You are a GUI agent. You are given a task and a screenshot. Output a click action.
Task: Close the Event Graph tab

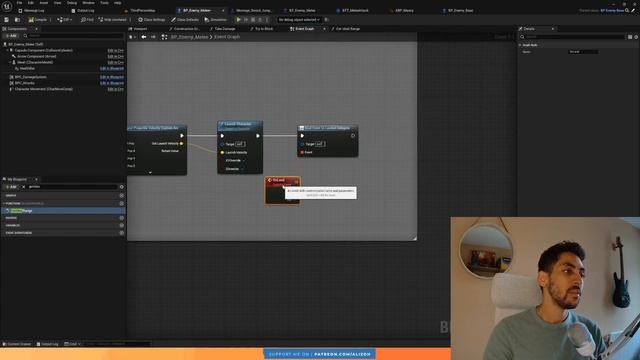pos(324,29)
